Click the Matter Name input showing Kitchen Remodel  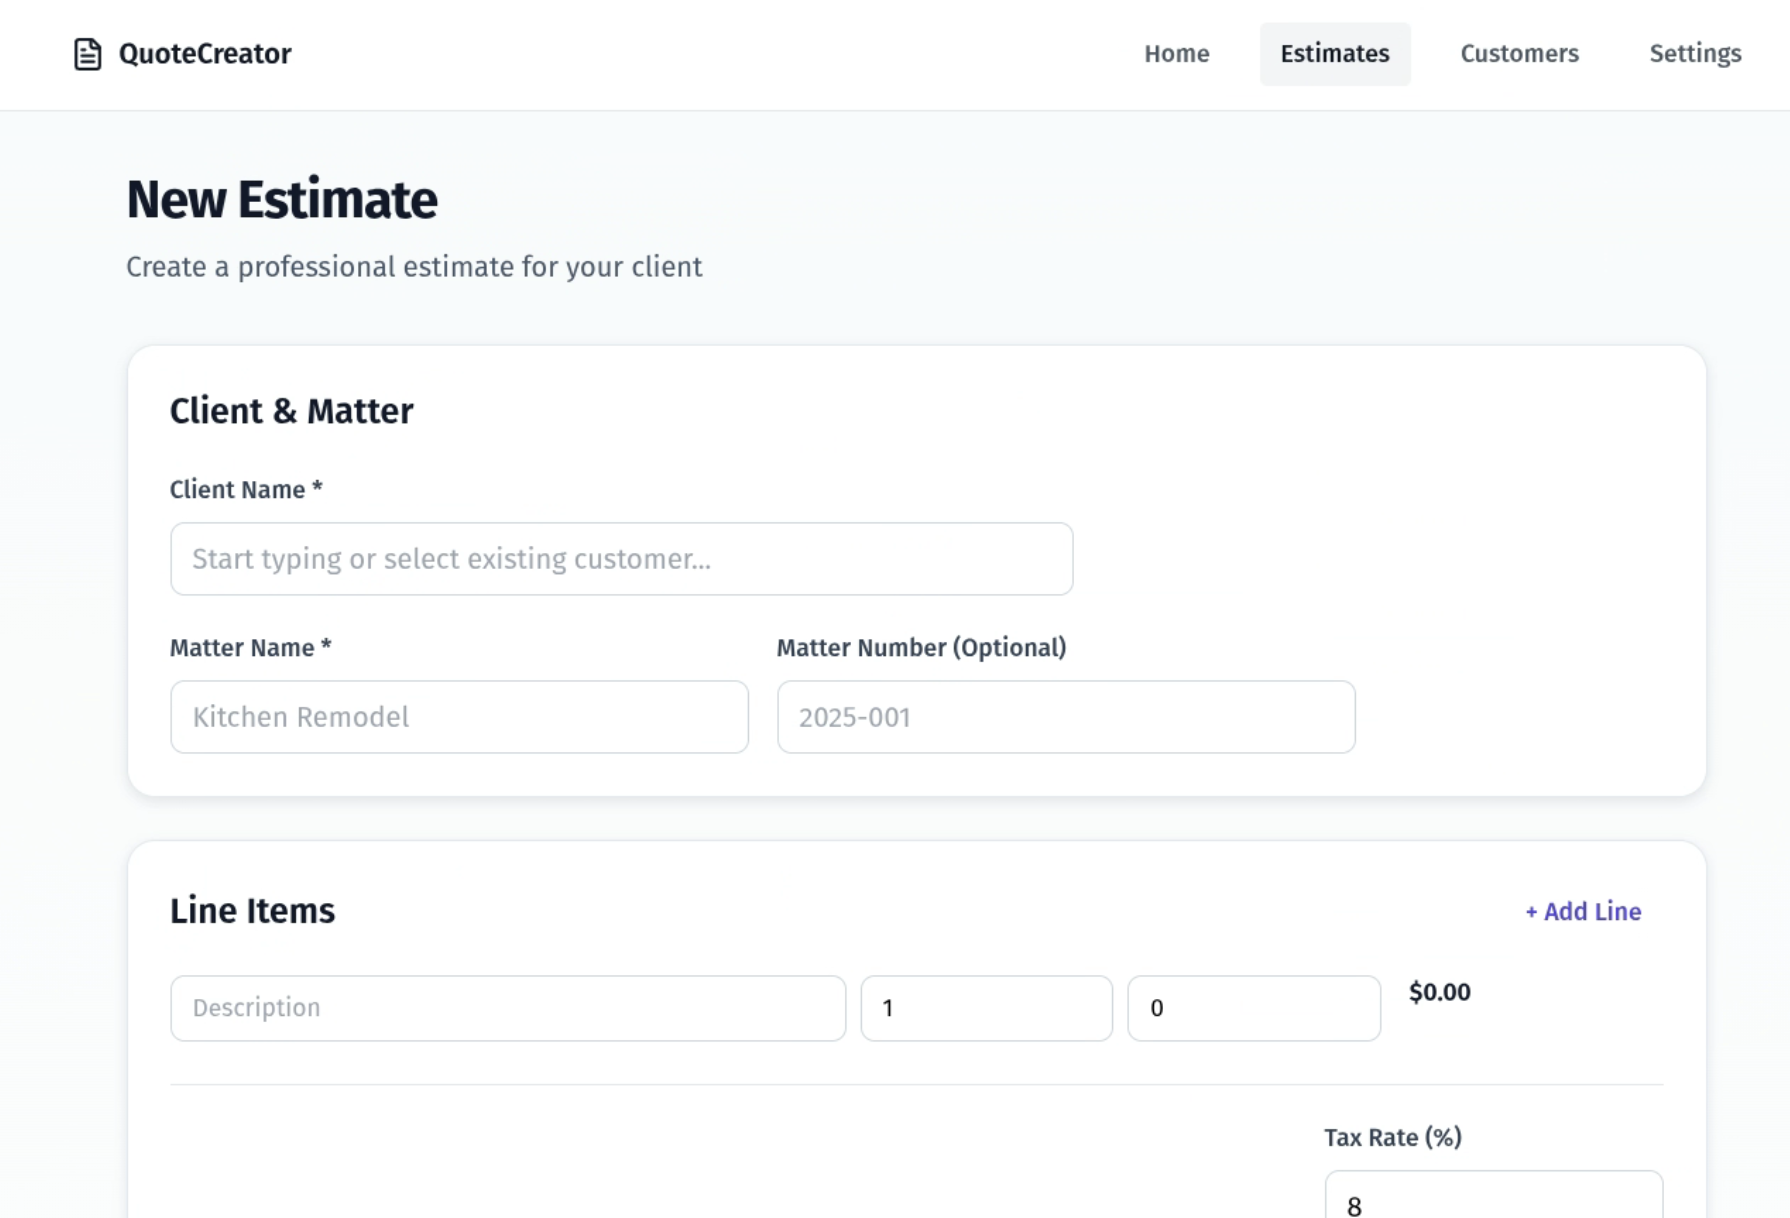459,717
